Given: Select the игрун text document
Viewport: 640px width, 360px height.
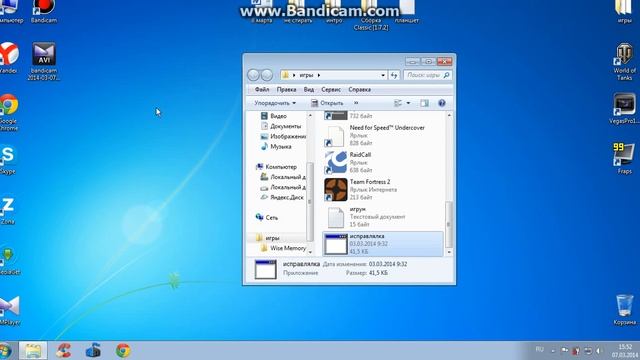Looking at the screenshot, I should 383,217.
